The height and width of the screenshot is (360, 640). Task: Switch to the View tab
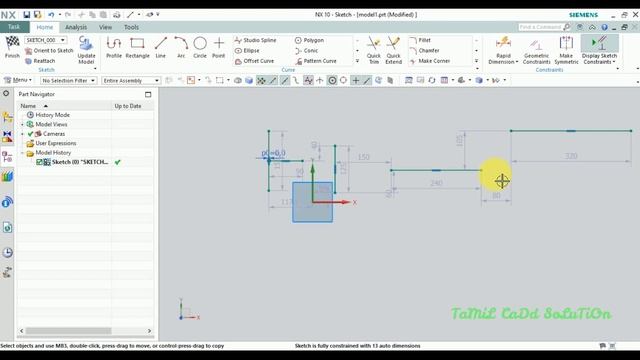tap(105, 27)
